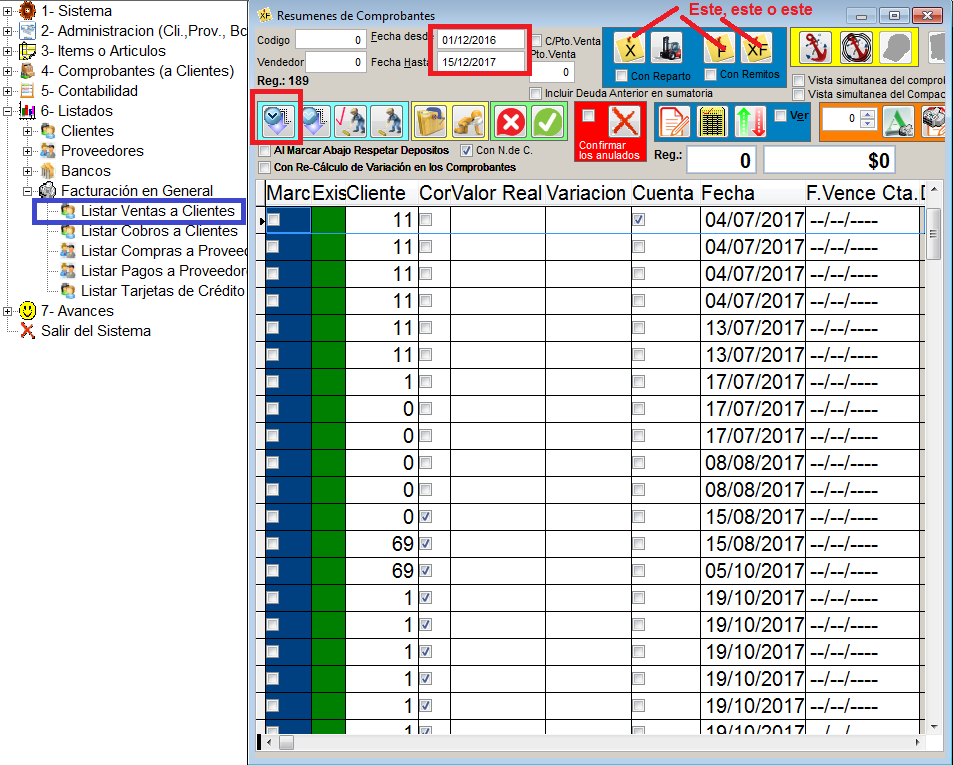Screen dimensions: 953x765
Task: Click the Fecha Hasta date field
Action: click(x=480, y=62)
